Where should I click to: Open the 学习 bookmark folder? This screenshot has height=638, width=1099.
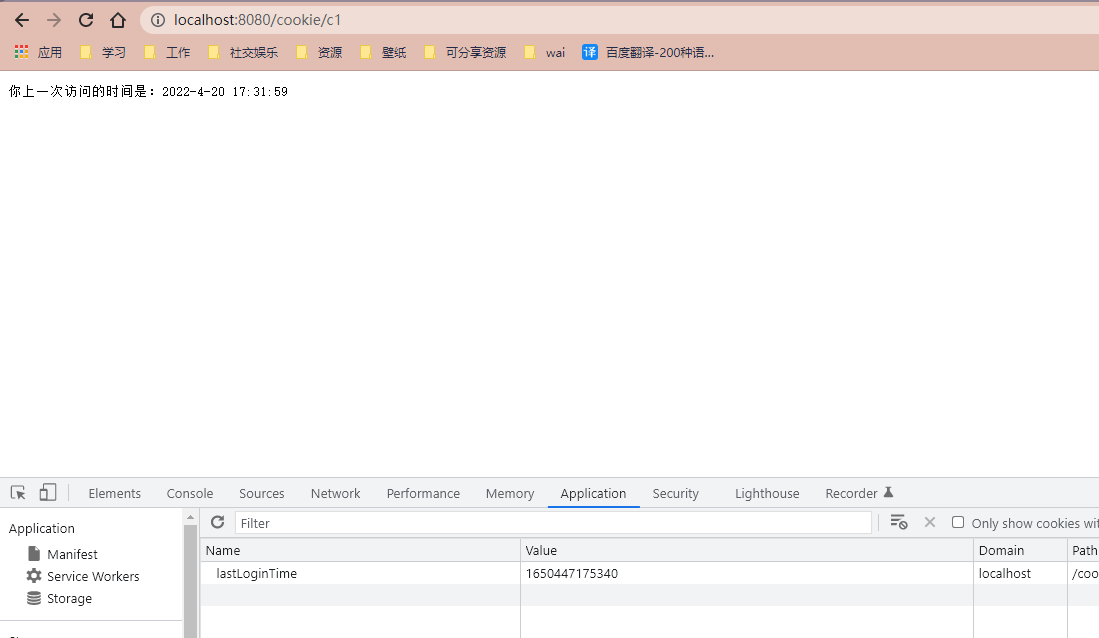103,52
